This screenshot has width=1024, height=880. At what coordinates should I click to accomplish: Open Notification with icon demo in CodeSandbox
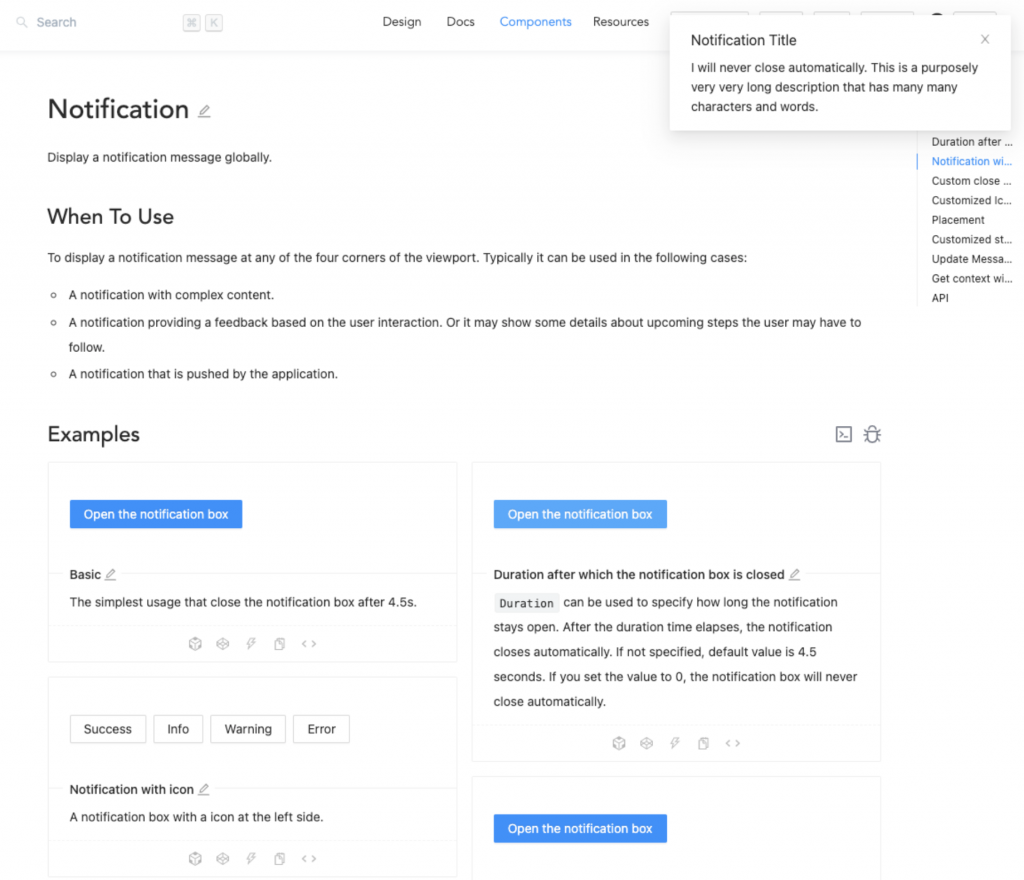click(195, 858)
